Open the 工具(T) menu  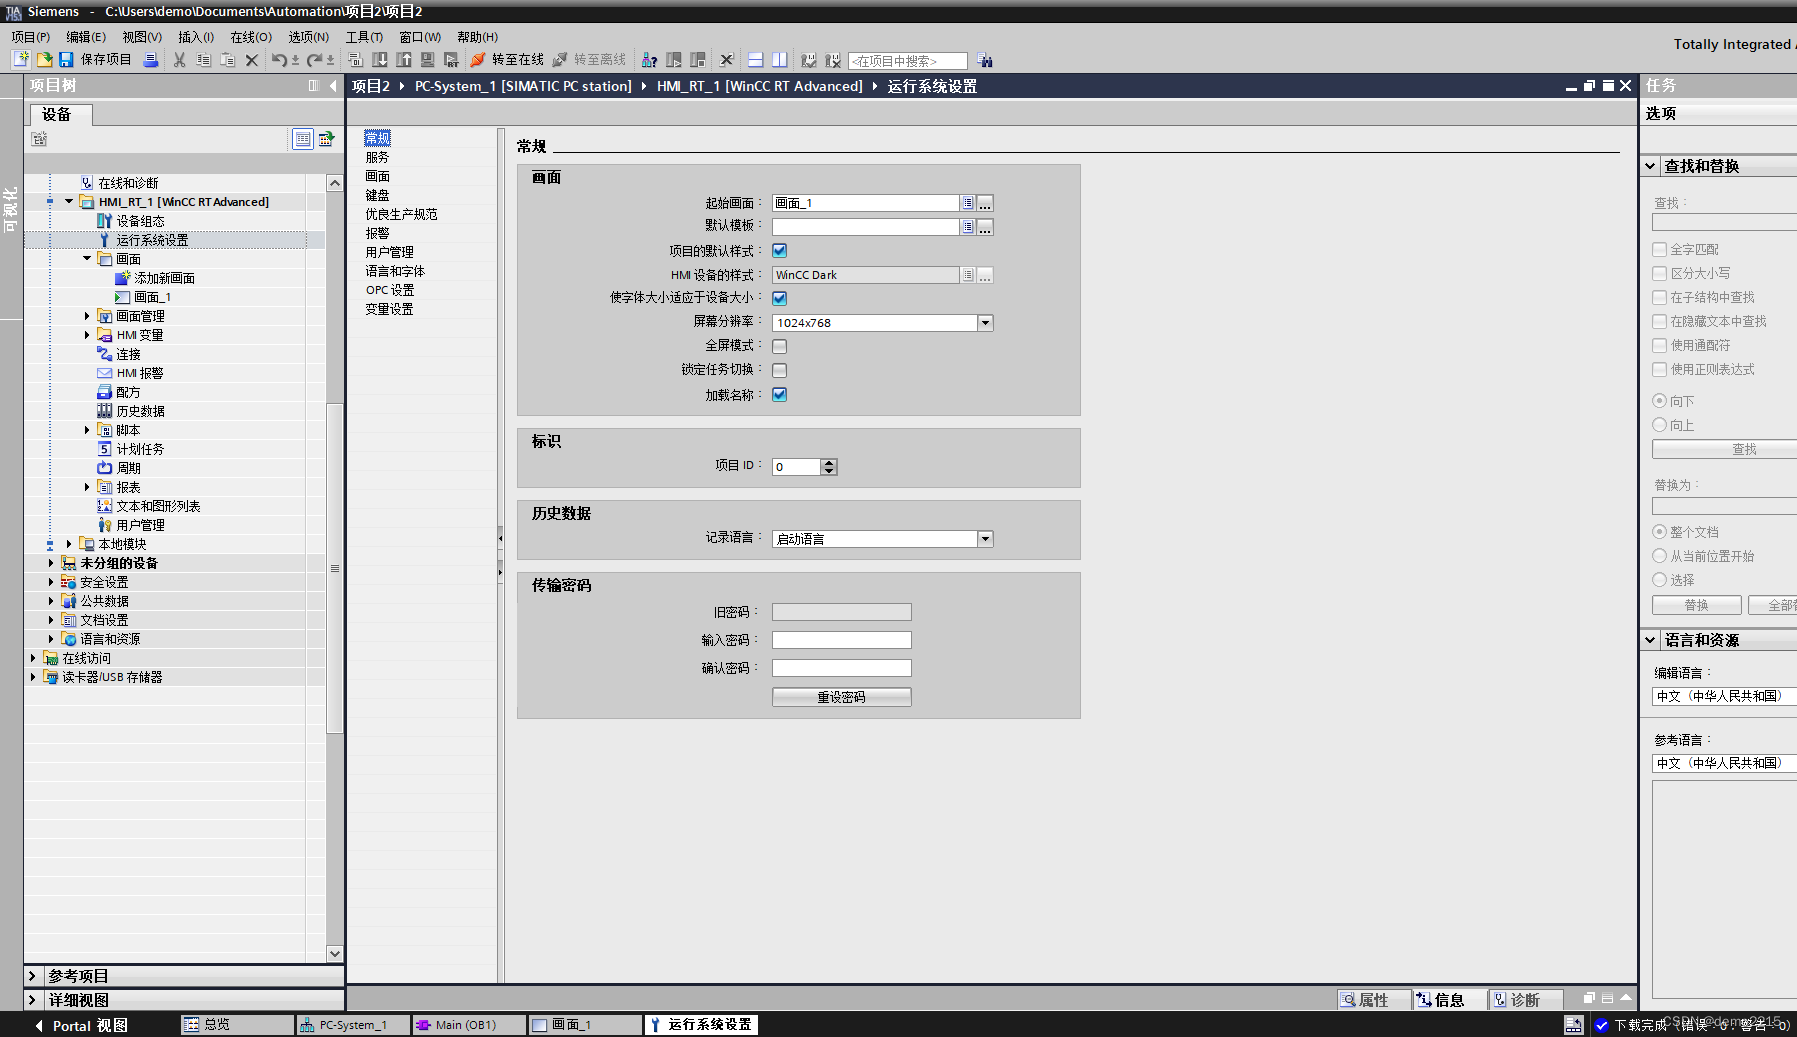[x=363, y=37]
